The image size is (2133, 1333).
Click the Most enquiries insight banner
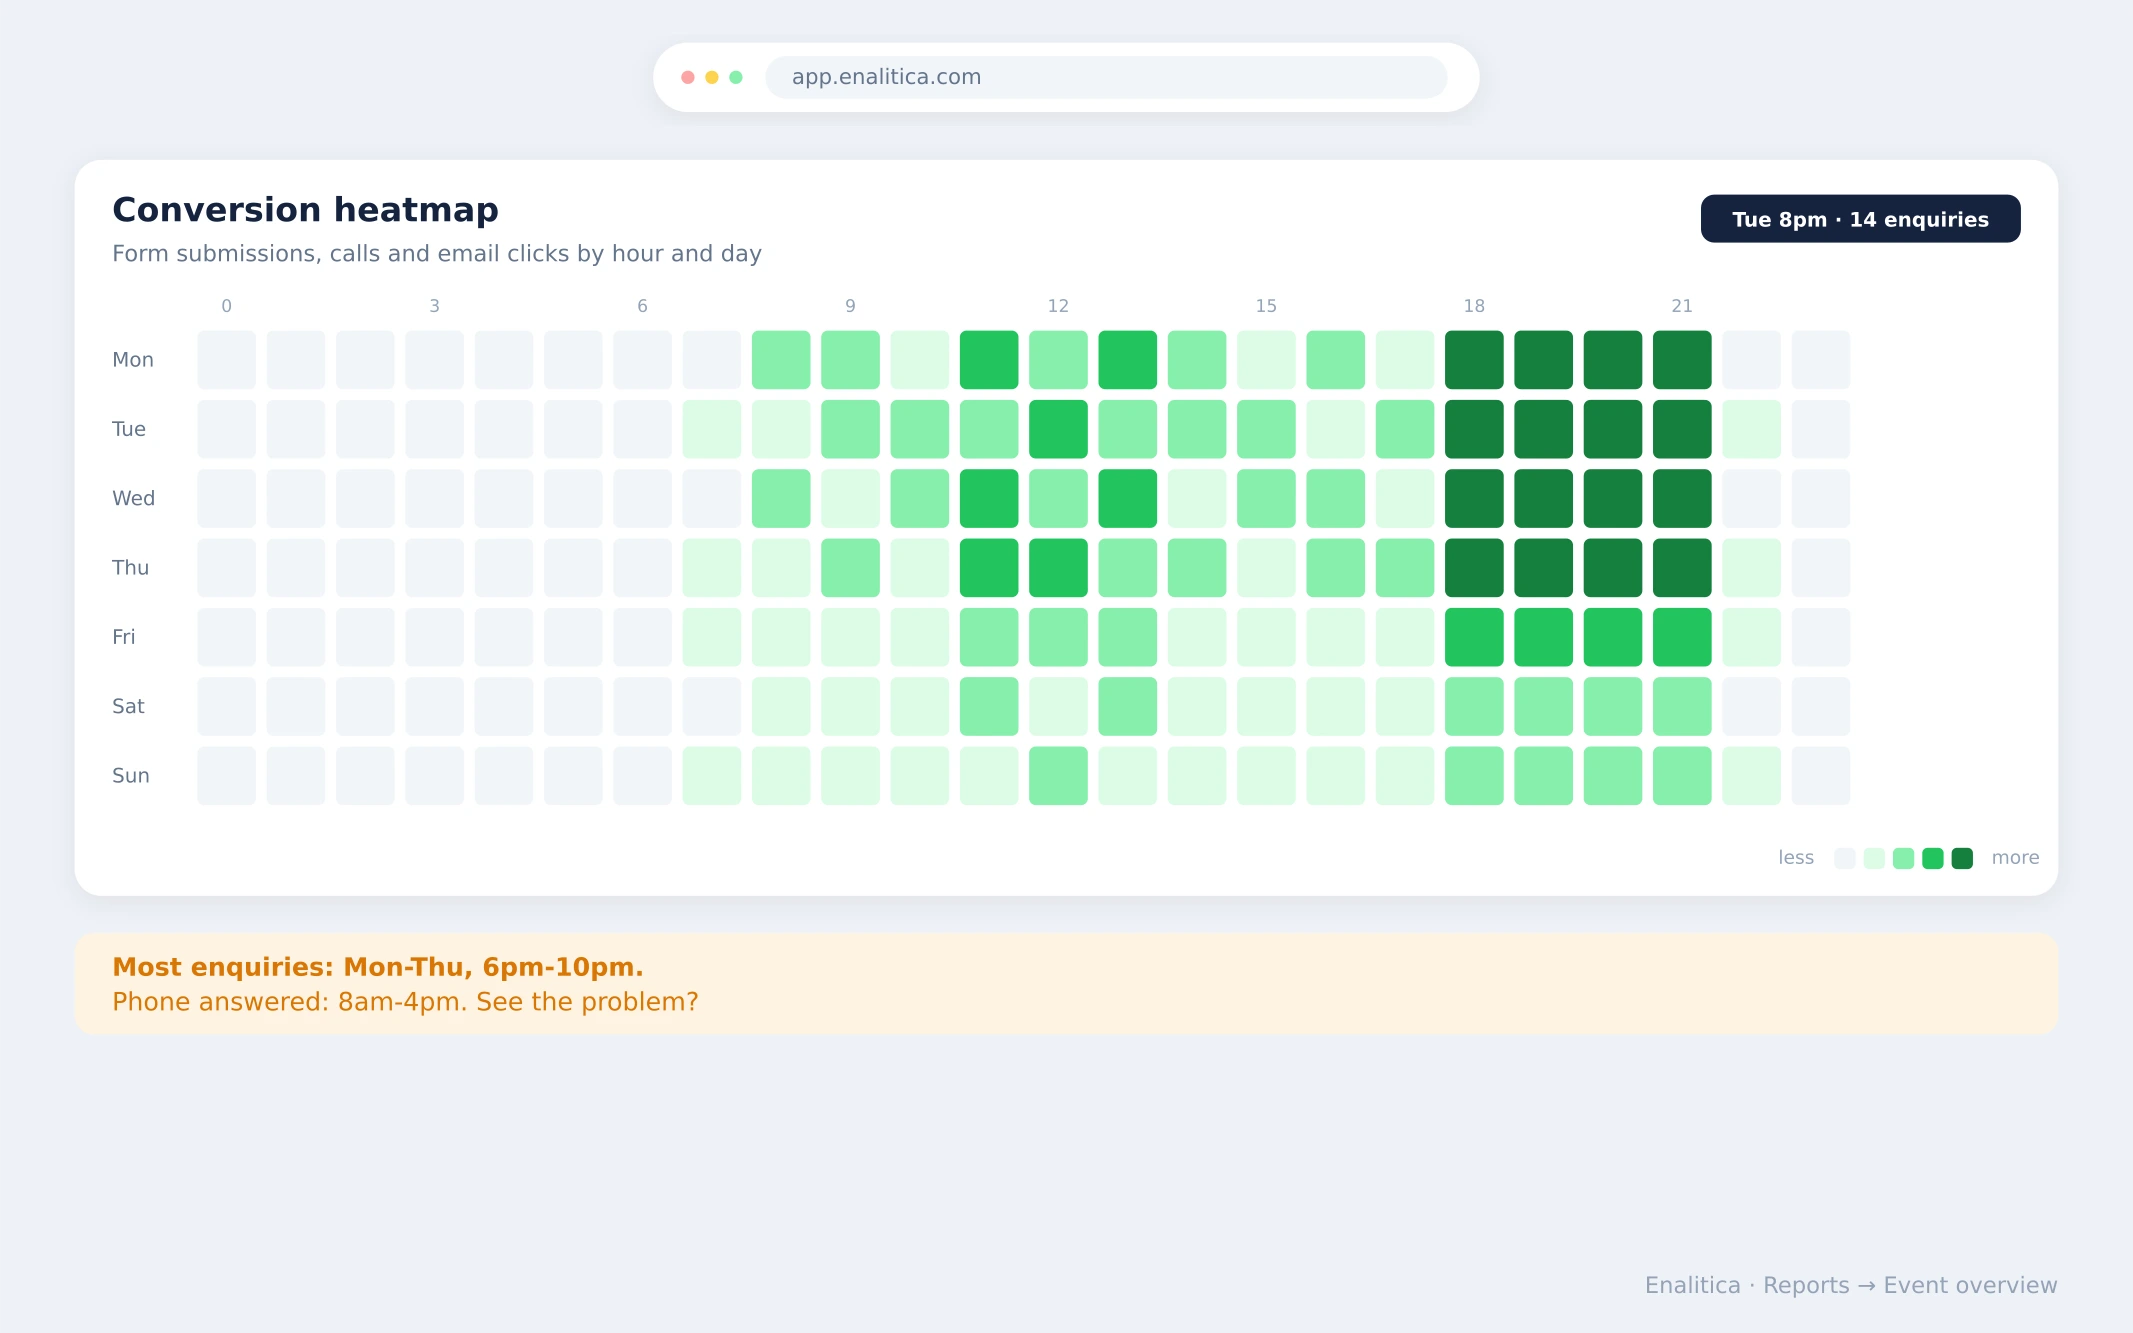(x=1066, y=984)
